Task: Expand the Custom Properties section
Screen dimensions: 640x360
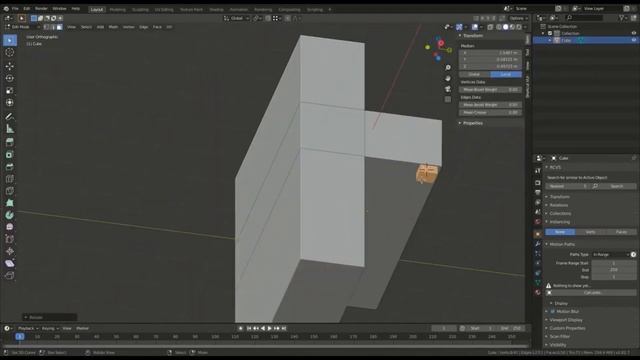Action: point(567,328)
